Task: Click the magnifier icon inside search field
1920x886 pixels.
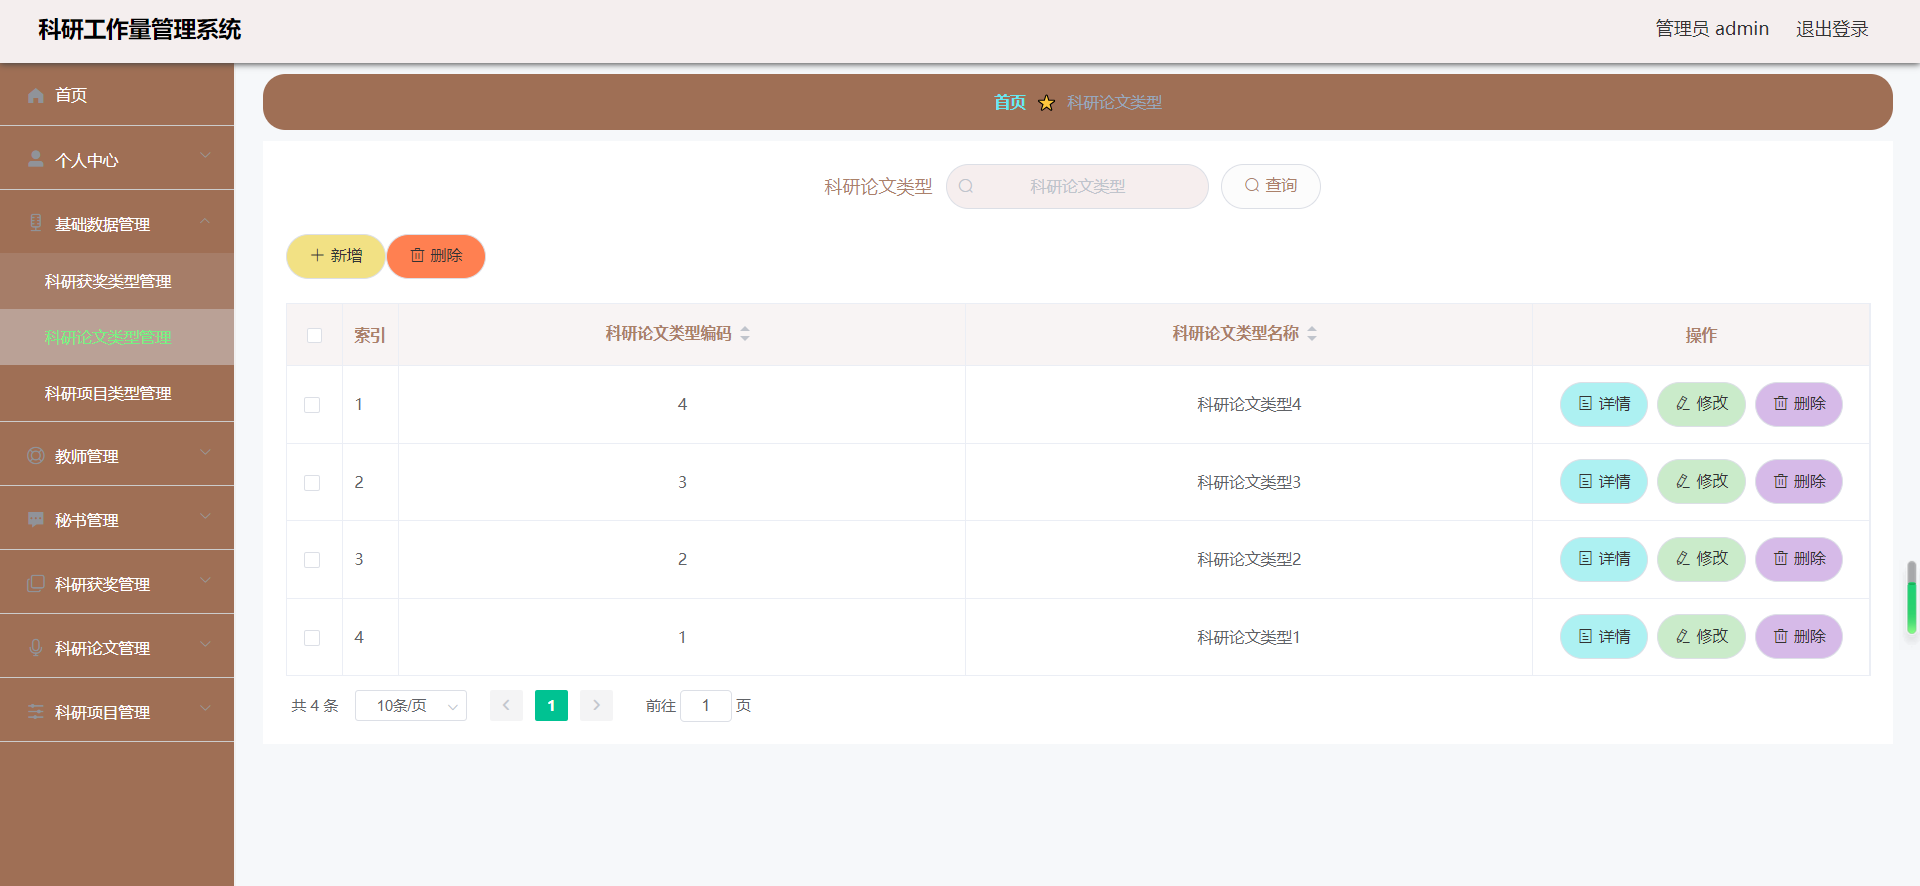Action: point(966,186)
